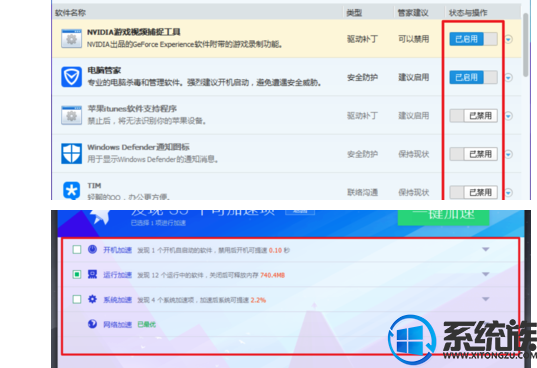
Task: Click the Windows Defender shield icon
Action: click(x=71, y=154)
